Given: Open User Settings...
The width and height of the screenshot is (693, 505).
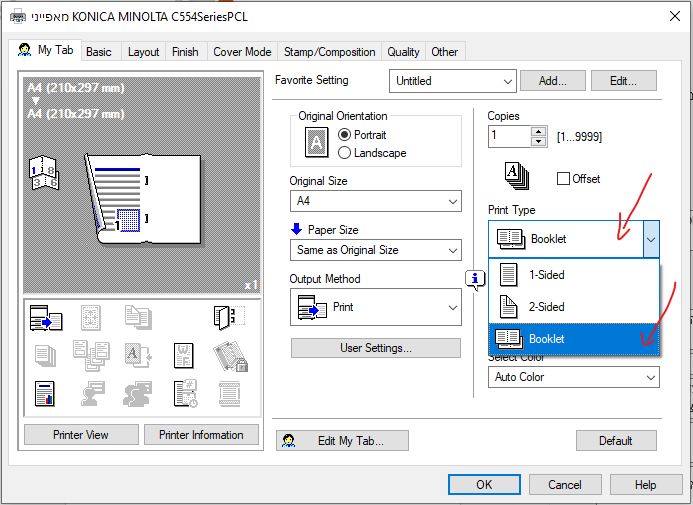Looking at the screenshot, I should tap(376, 348).
